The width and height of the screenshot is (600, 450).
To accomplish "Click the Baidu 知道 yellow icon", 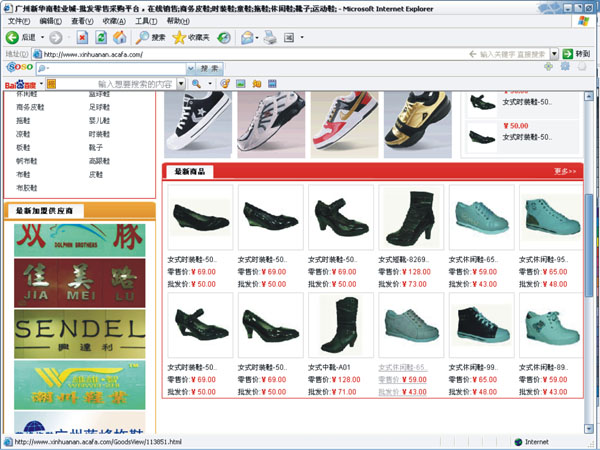I will (x=256, y=84).
